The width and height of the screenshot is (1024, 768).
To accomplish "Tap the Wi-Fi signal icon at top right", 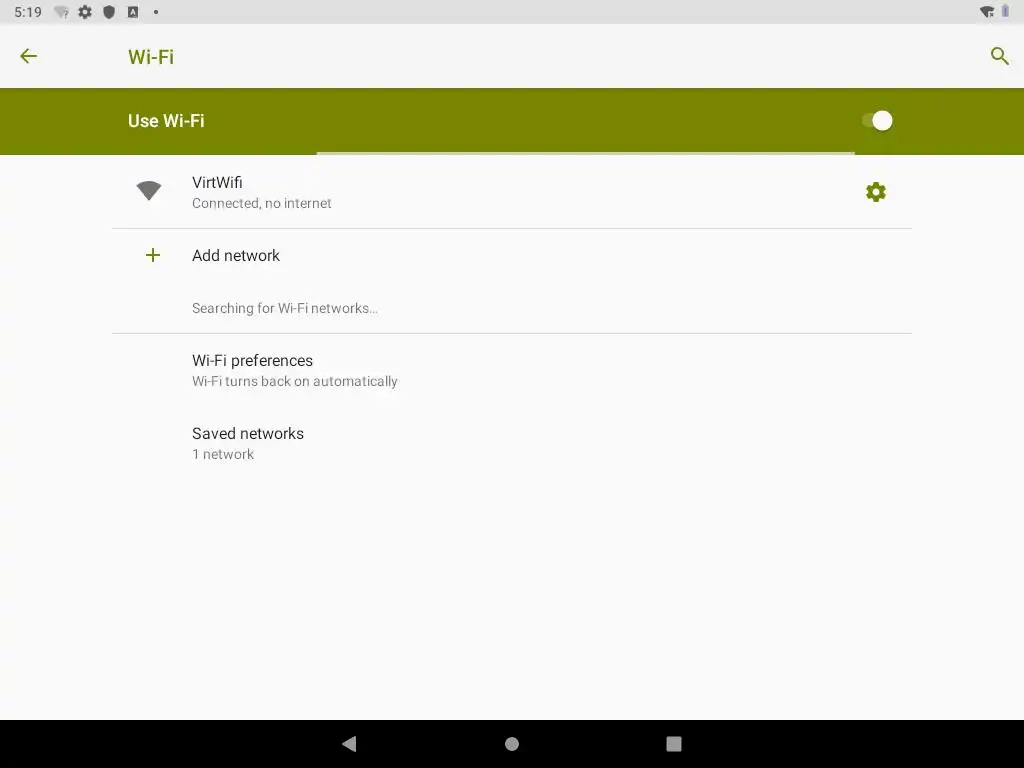I will click(x=987, y=11).
